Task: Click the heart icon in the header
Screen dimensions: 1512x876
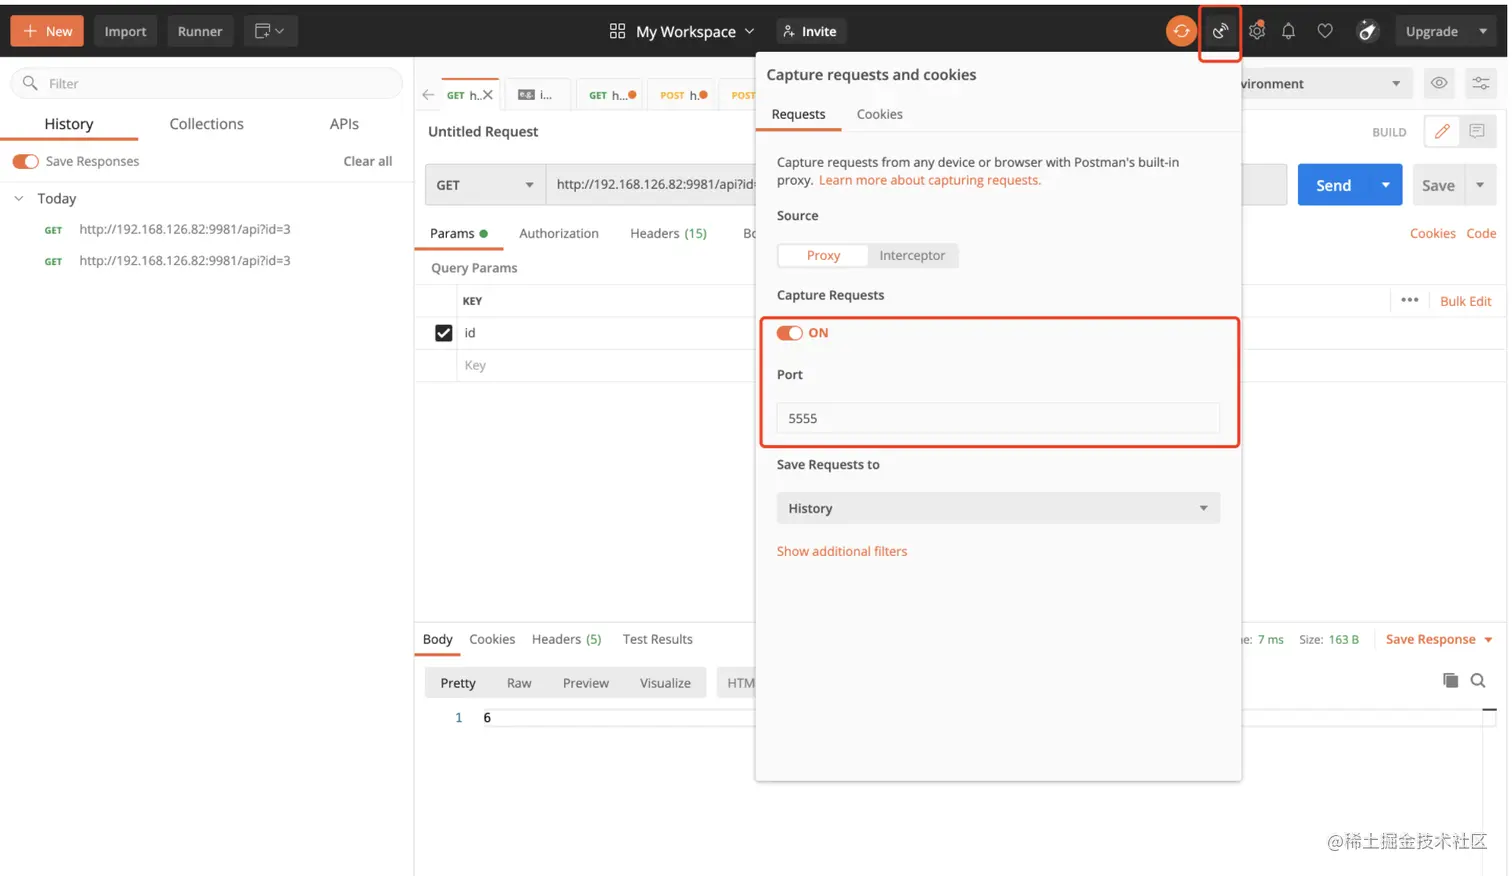Action: tap(1325, 31)
